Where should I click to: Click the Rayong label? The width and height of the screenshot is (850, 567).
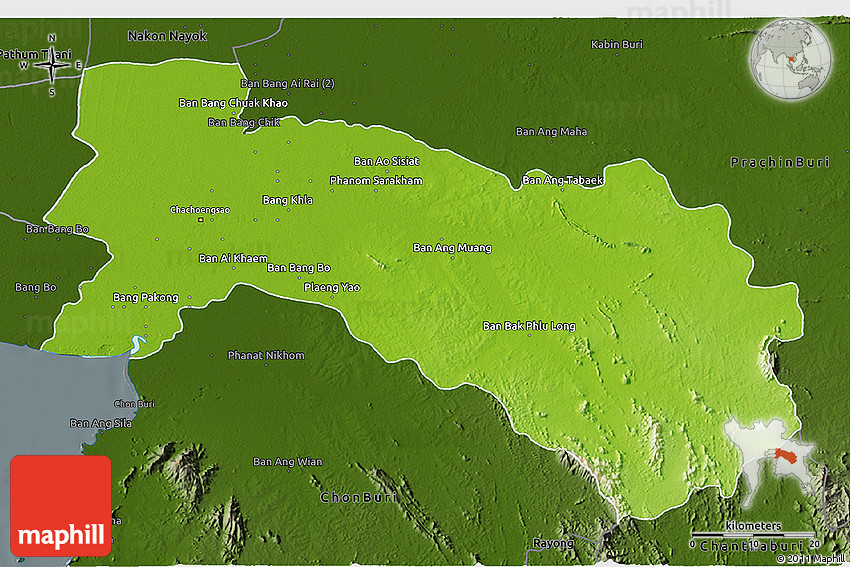[553, 543]
